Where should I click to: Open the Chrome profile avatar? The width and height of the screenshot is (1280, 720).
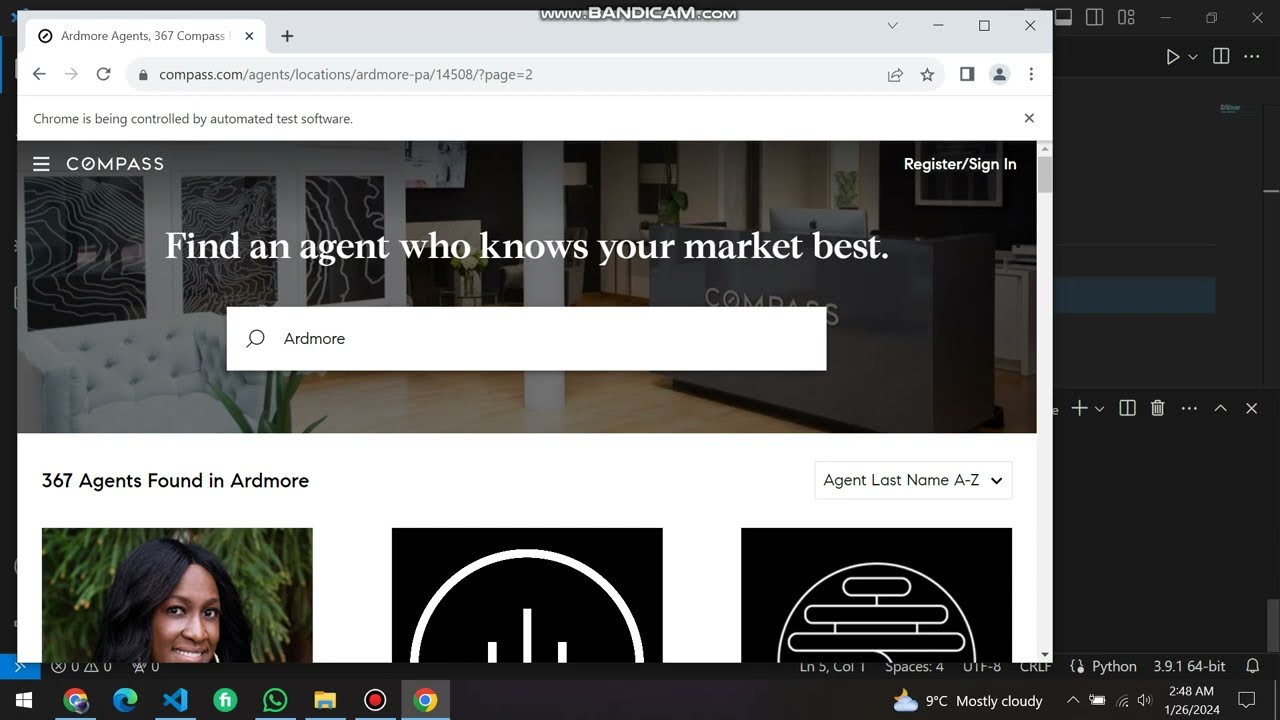point(999,74)
